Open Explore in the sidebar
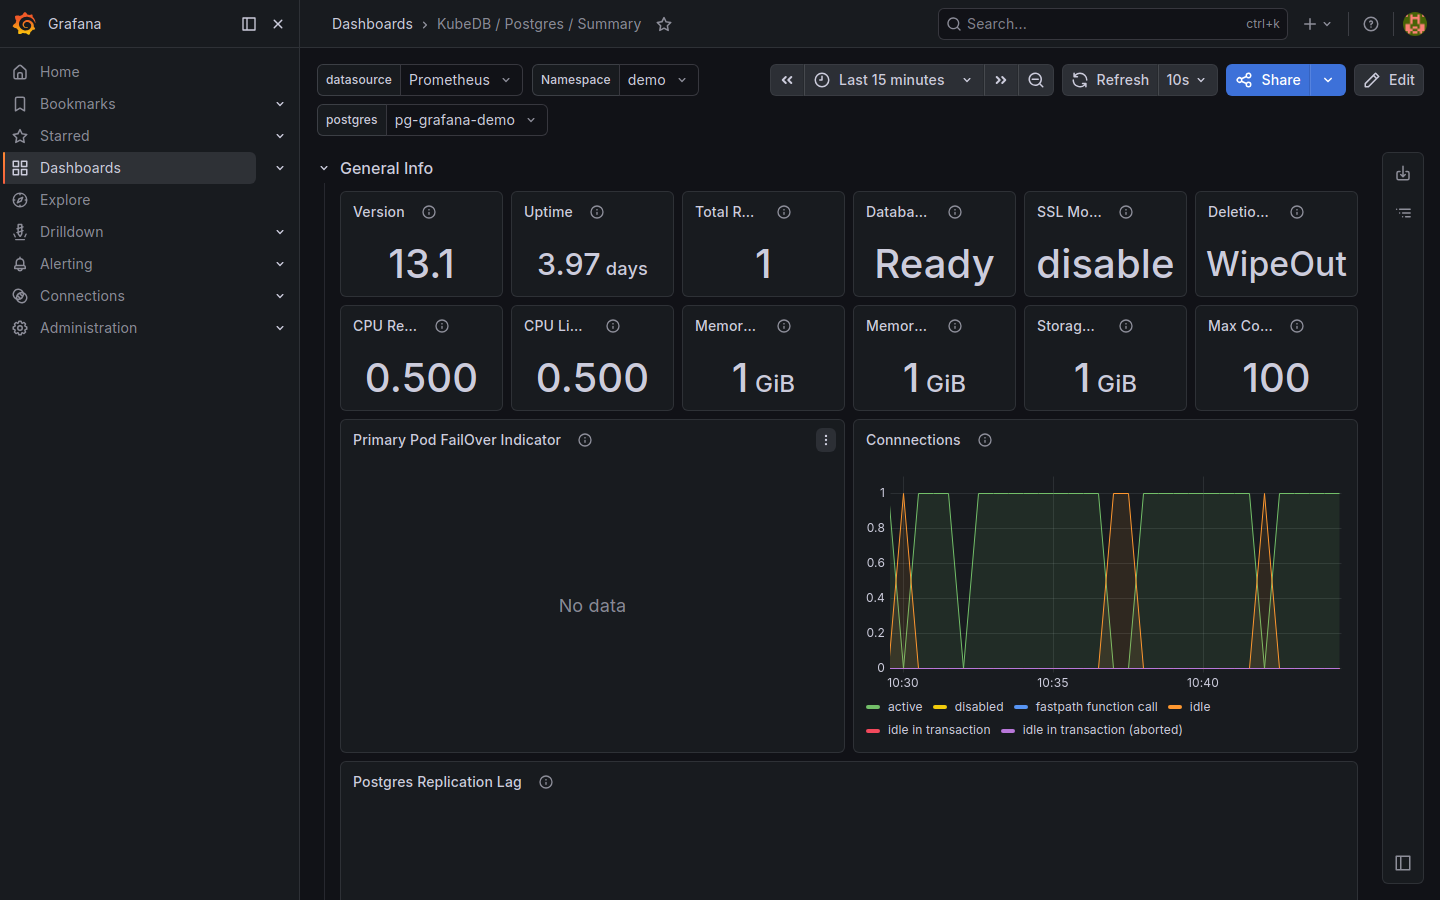 point(65,200)
